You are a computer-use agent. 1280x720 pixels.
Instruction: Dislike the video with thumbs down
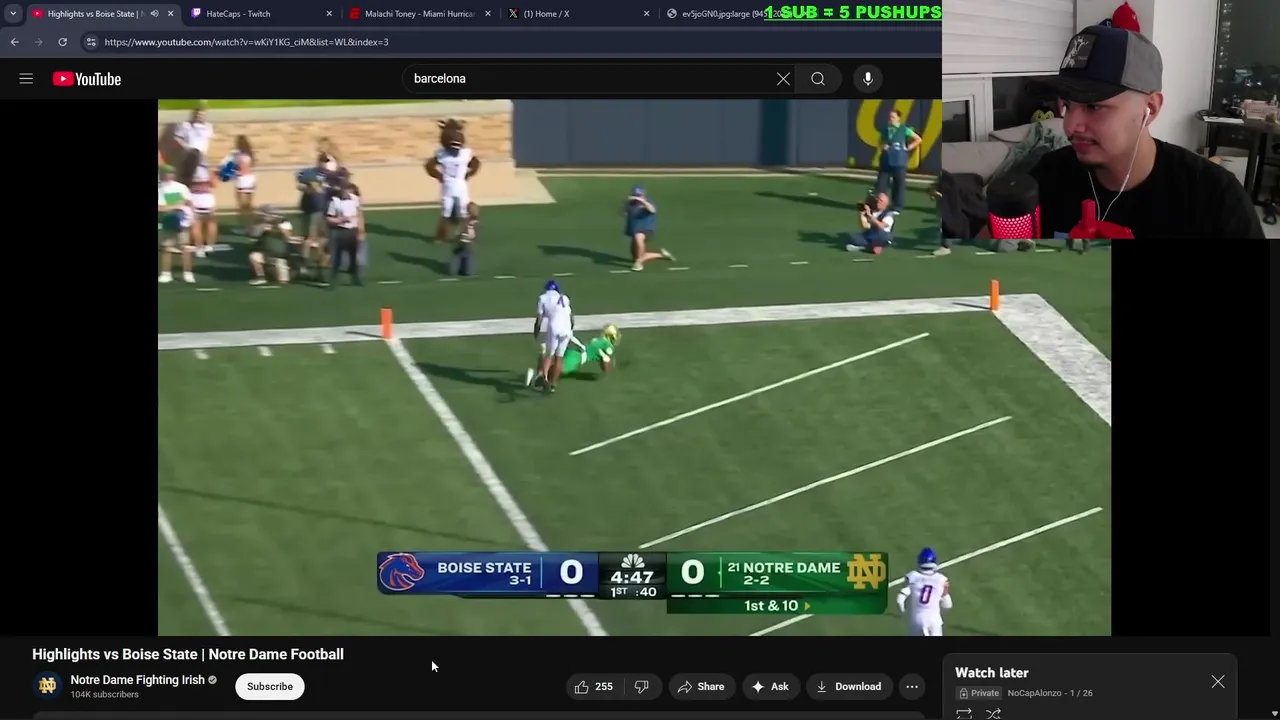coord(642,687)
